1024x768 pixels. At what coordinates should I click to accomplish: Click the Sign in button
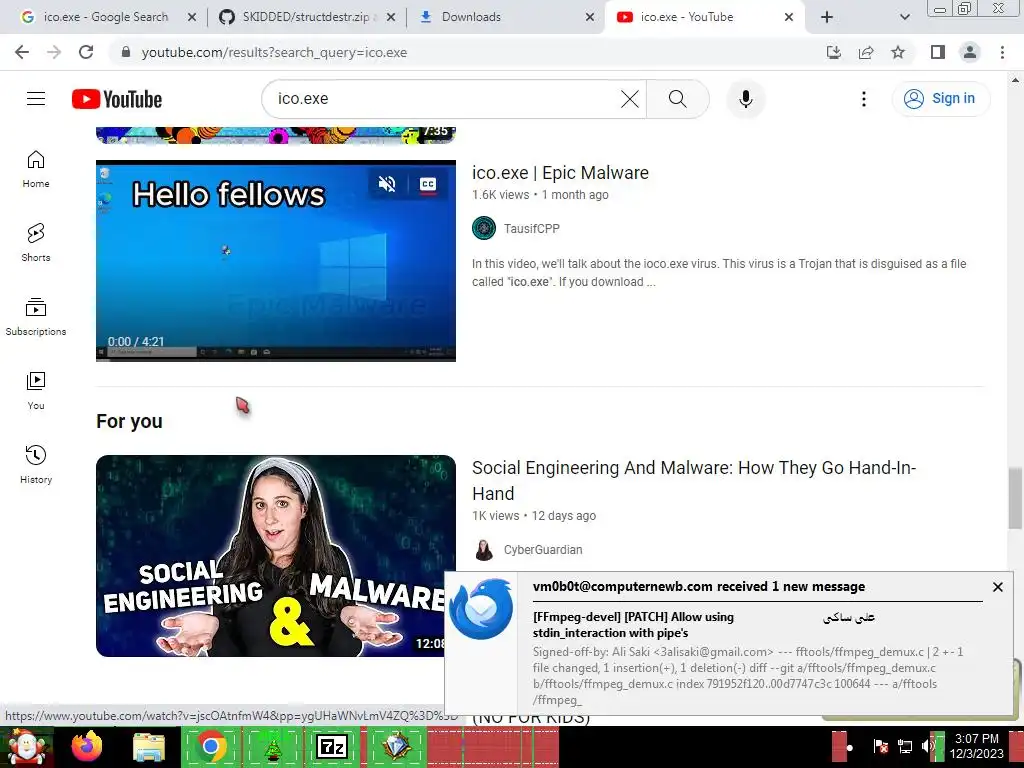(x=940, y=99)
